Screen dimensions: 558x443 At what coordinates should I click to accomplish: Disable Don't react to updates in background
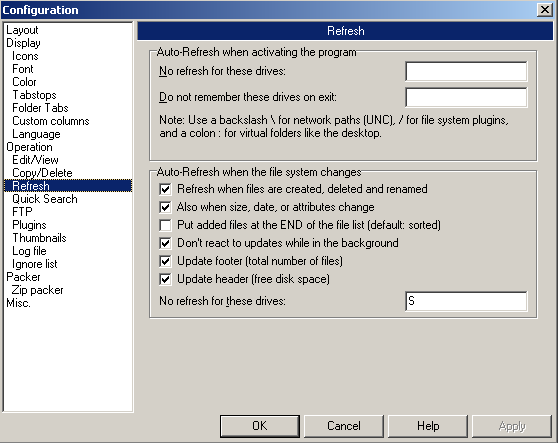click(165, 243)
